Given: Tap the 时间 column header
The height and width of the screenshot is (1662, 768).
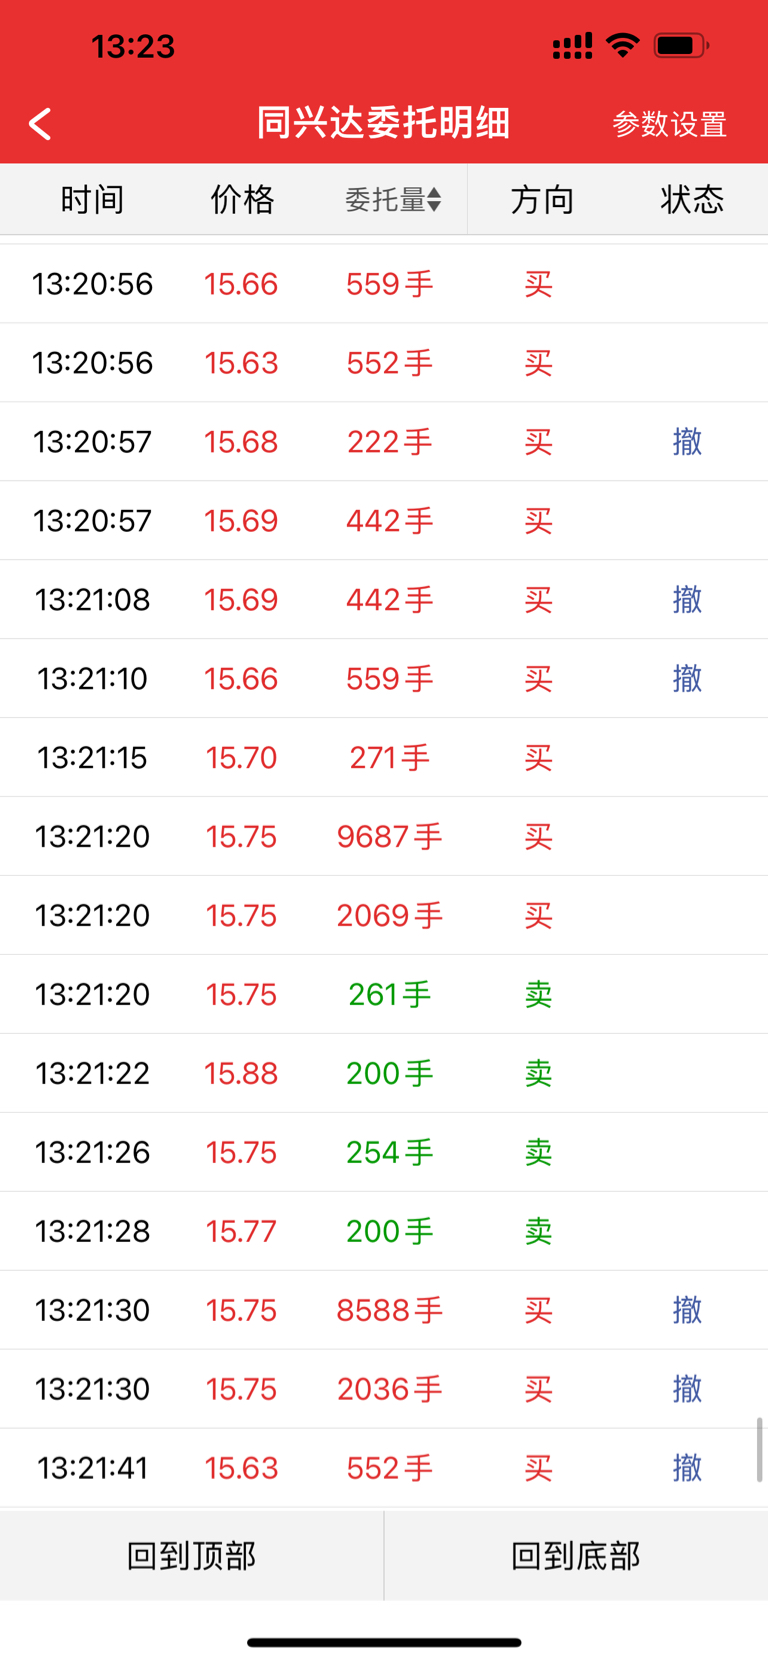Looking at the screenshot, I should pyautogui.click(x=92, y=200).
